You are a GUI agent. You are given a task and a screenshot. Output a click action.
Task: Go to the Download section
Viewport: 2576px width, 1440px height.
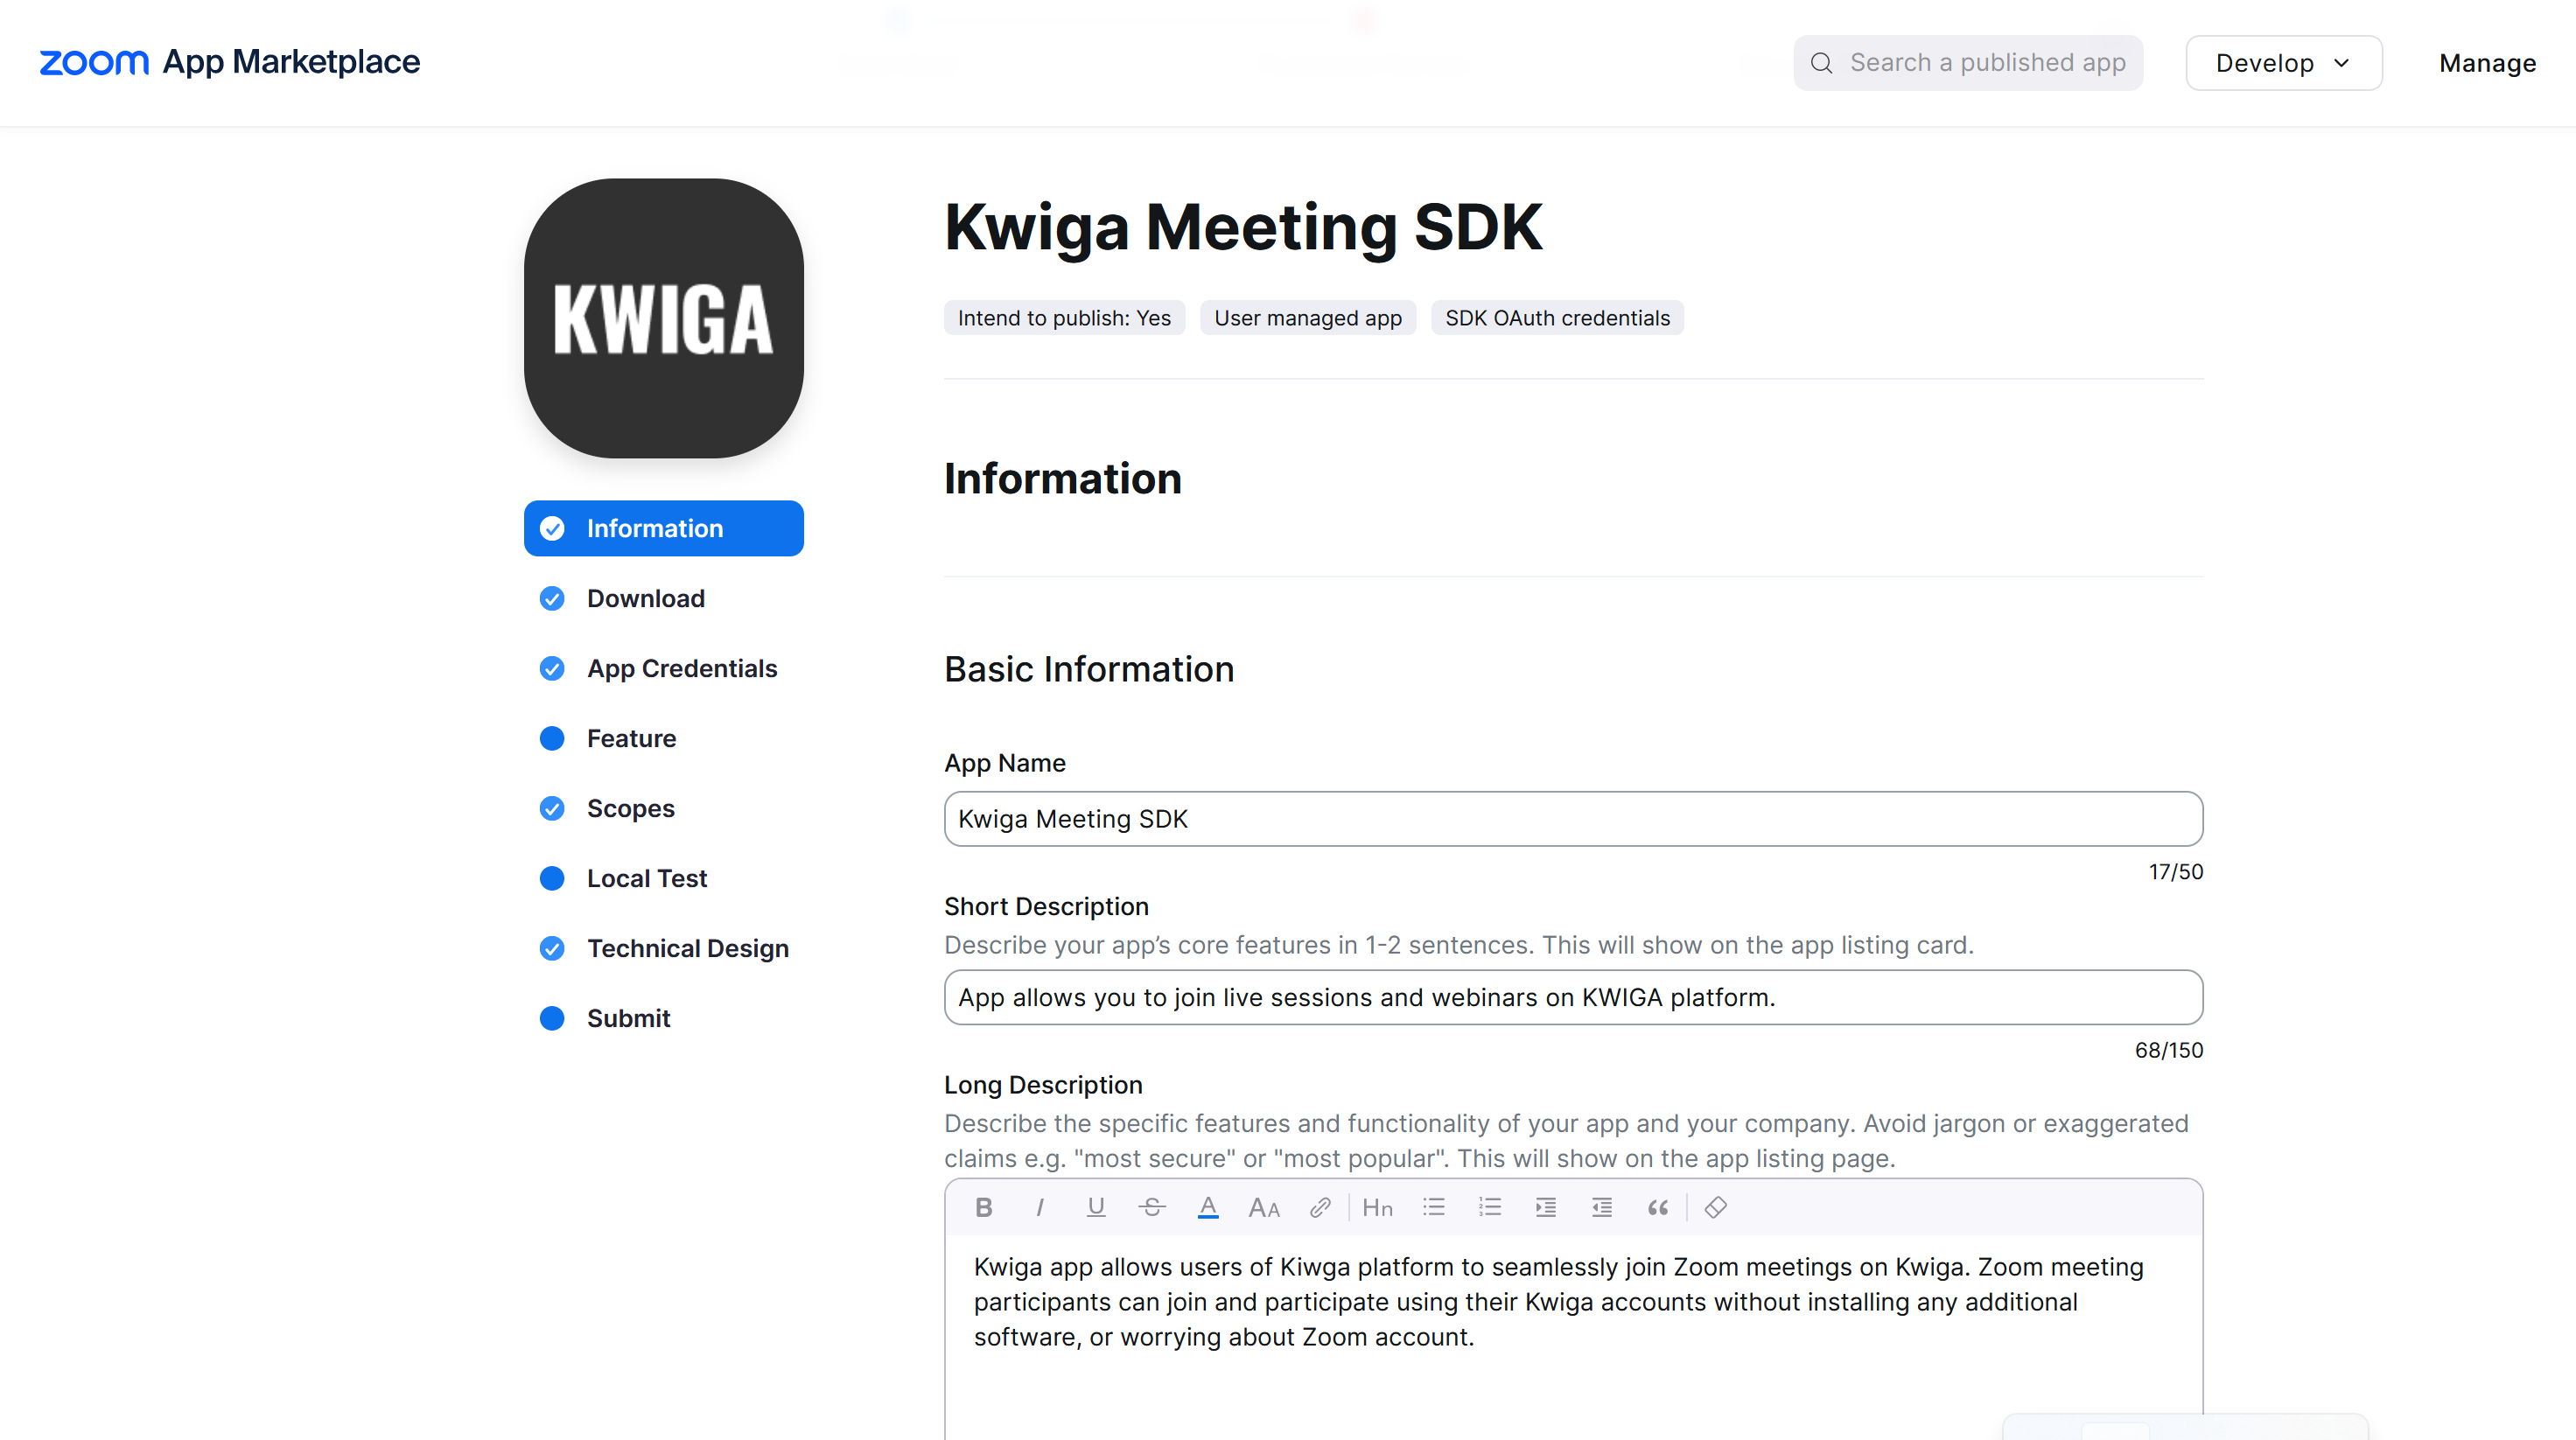[x=664, y=598]
